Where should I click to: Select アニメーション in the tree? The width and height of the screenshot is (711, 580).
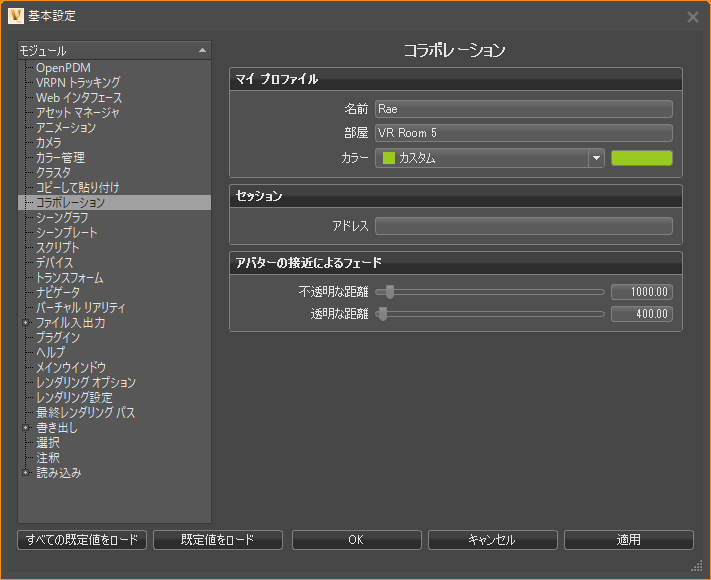[x=66, y=127]
